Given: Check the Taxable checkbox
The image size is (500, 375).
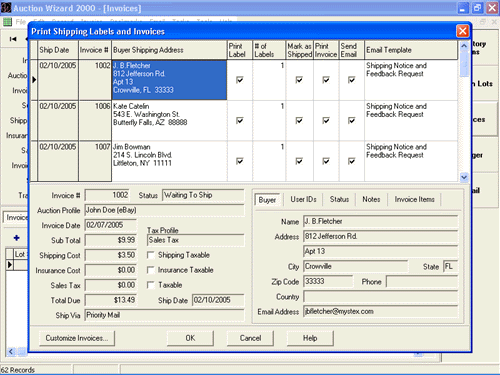Looking at the screenshot, I should [151, 285].
